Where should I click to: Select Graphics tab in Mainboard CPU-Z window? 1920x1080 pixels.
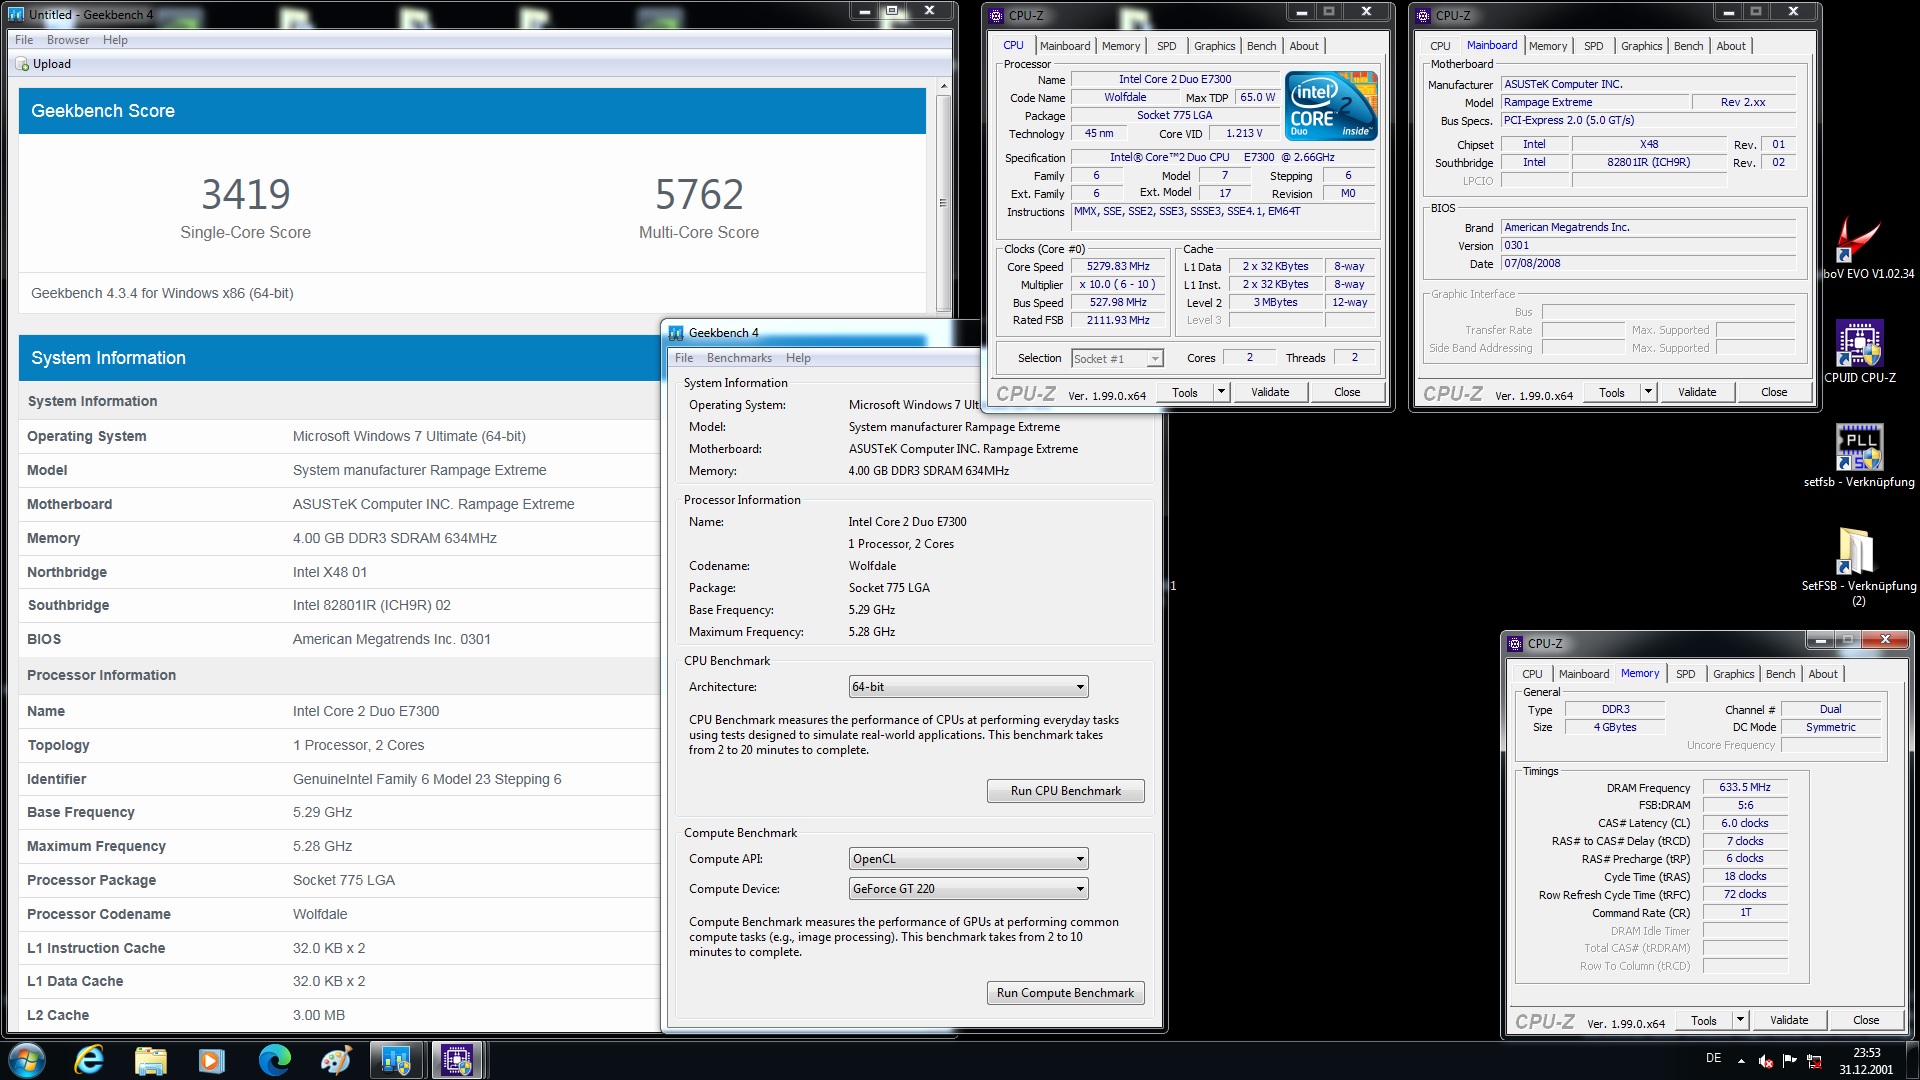(x=1641, y=46)
